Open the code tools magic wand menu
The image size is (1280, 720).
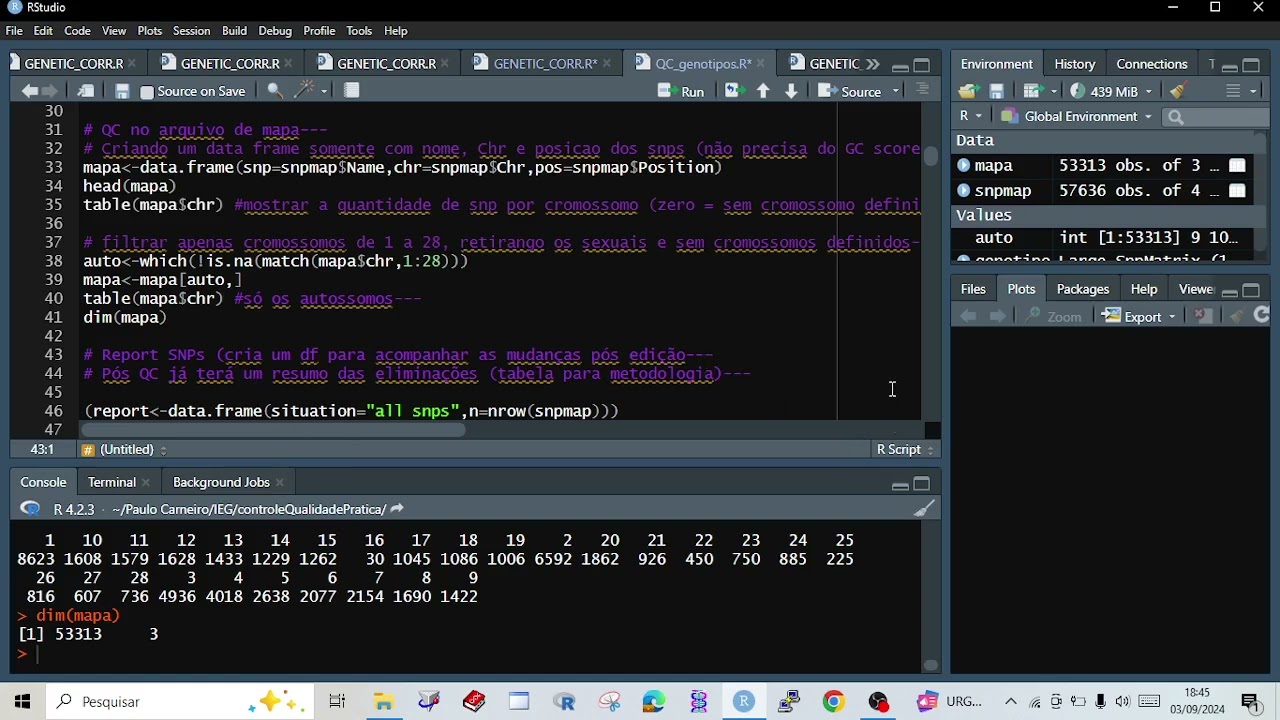coord(309,91)
